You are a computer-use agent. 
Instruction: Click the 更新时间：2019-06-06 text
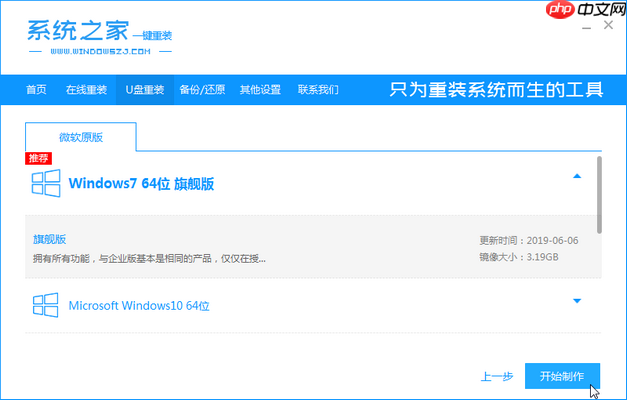tap(529, 240)
